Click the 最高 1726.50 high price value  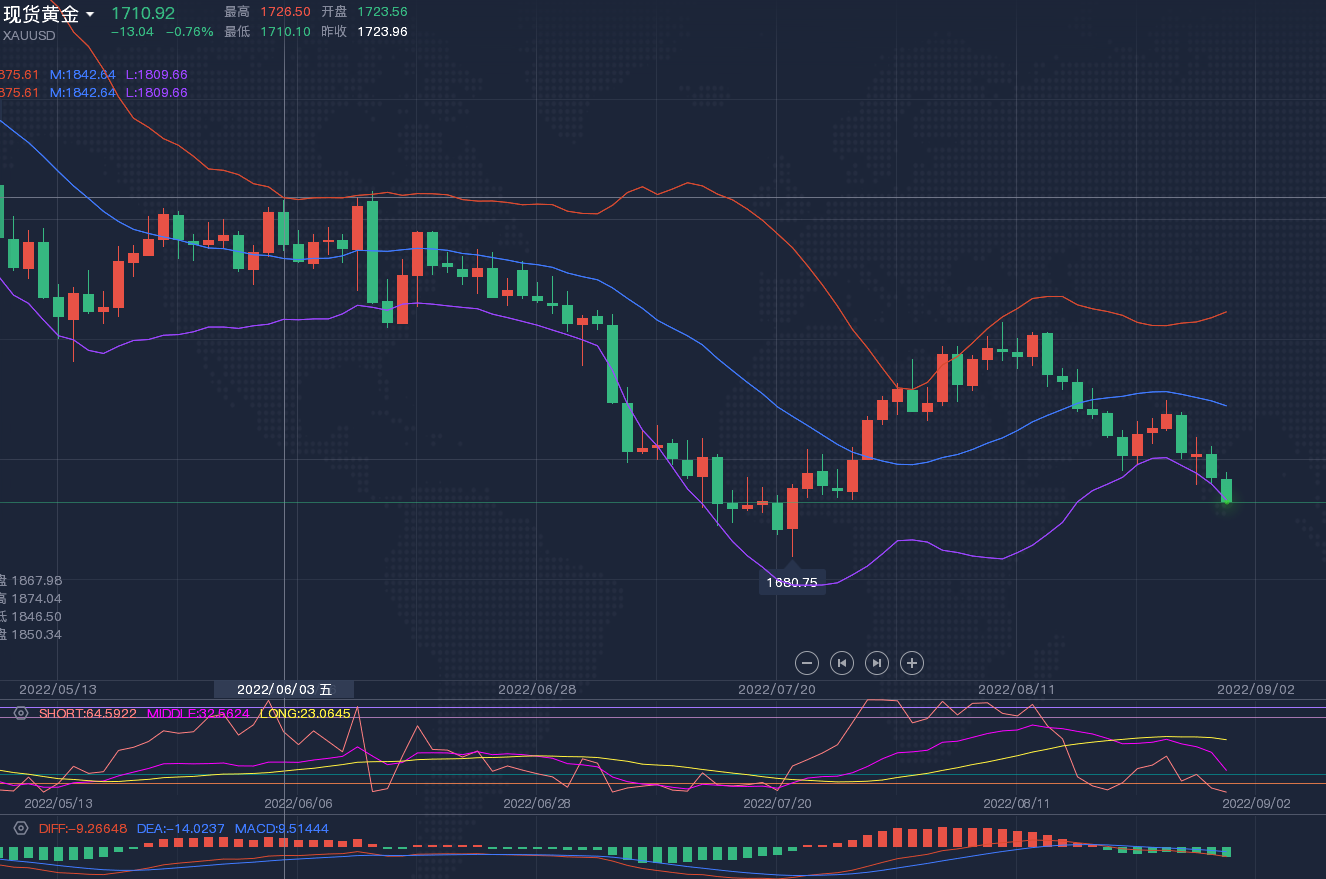285,12
